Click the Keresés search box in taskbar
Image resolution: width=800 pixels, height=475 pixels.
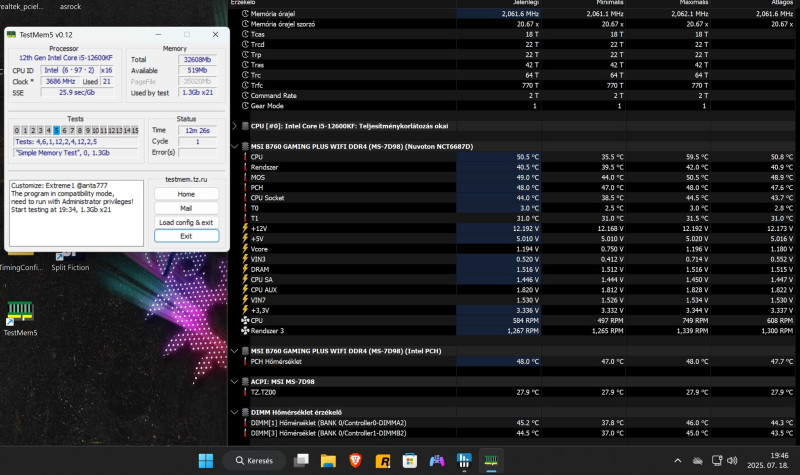pos(255,461)
